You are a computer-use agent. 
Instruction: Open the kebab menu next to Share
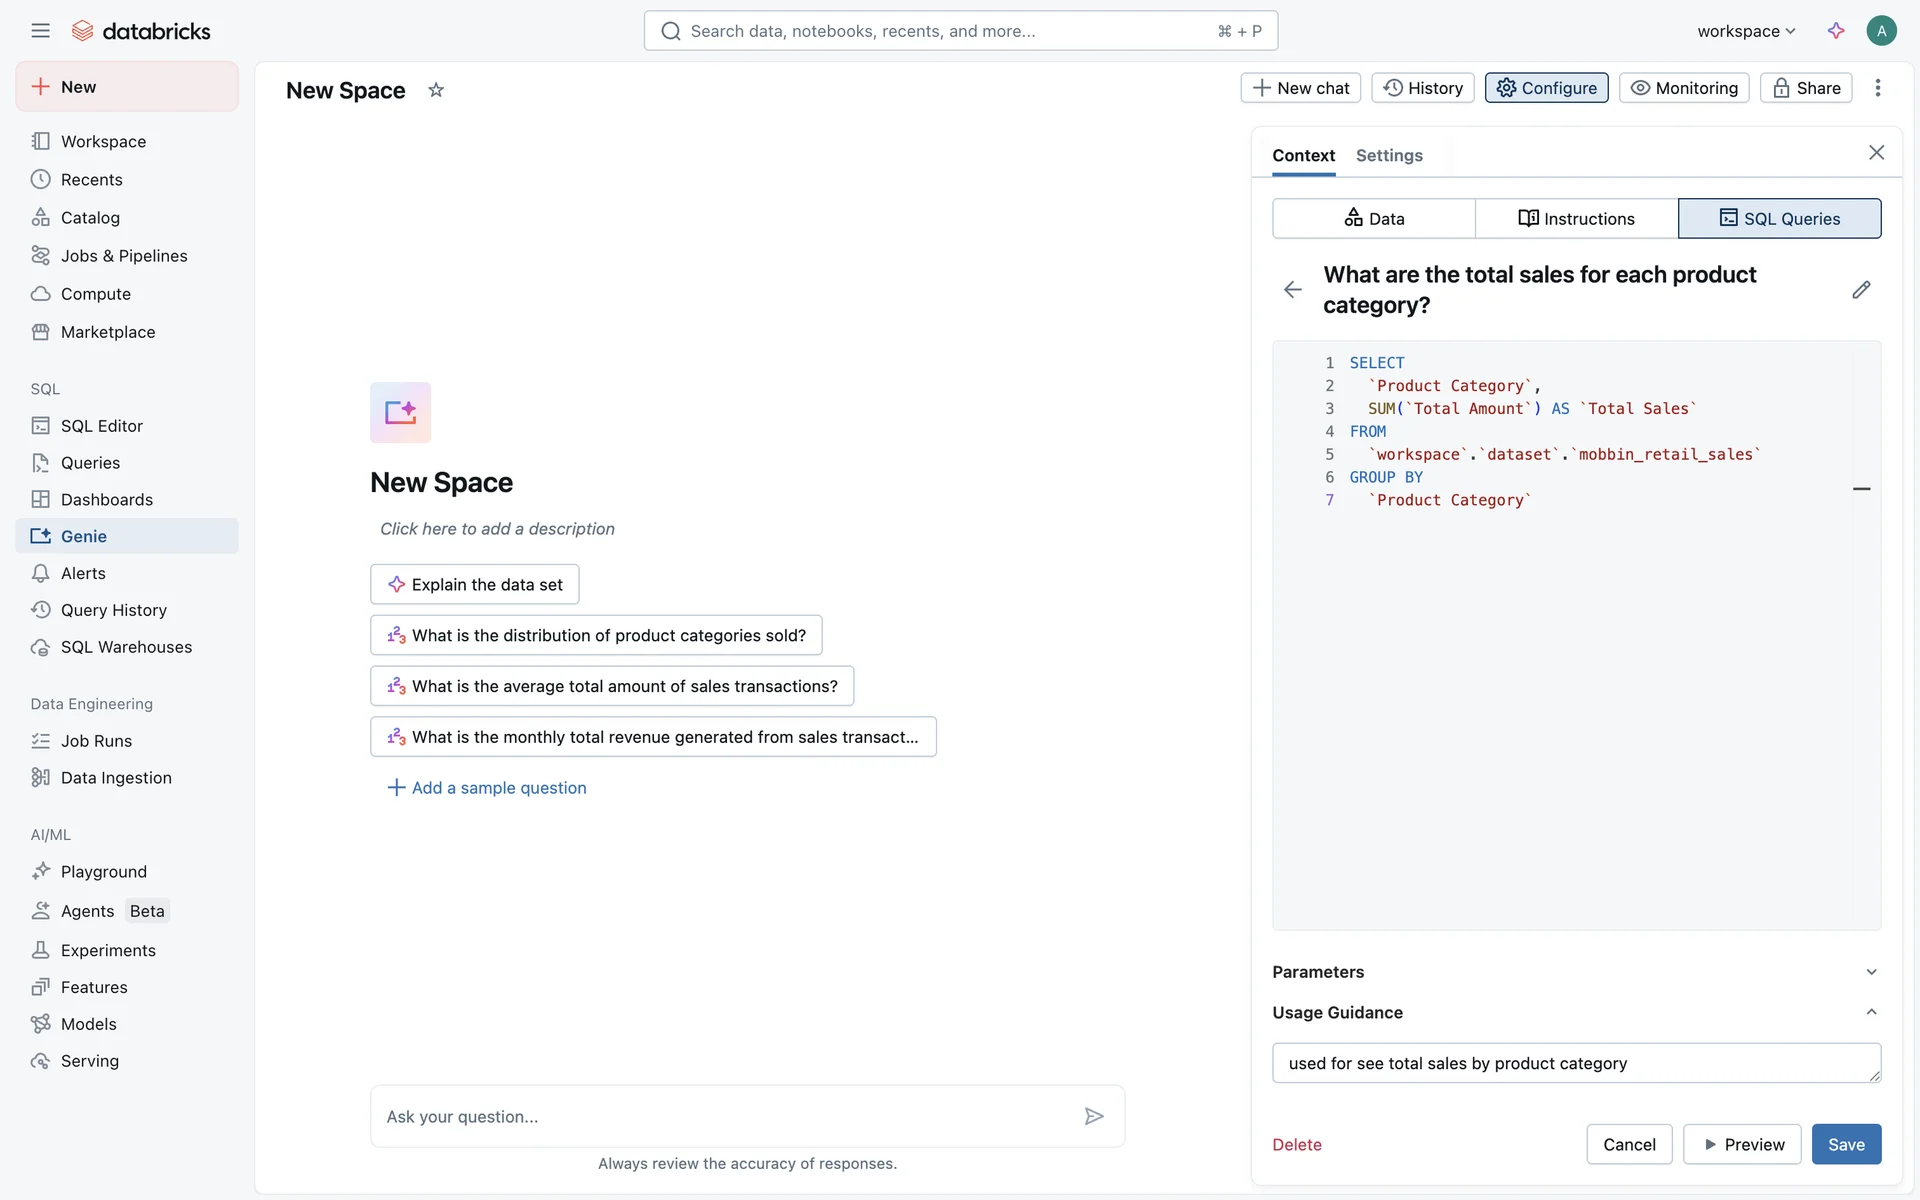(x=1878, y=88)
